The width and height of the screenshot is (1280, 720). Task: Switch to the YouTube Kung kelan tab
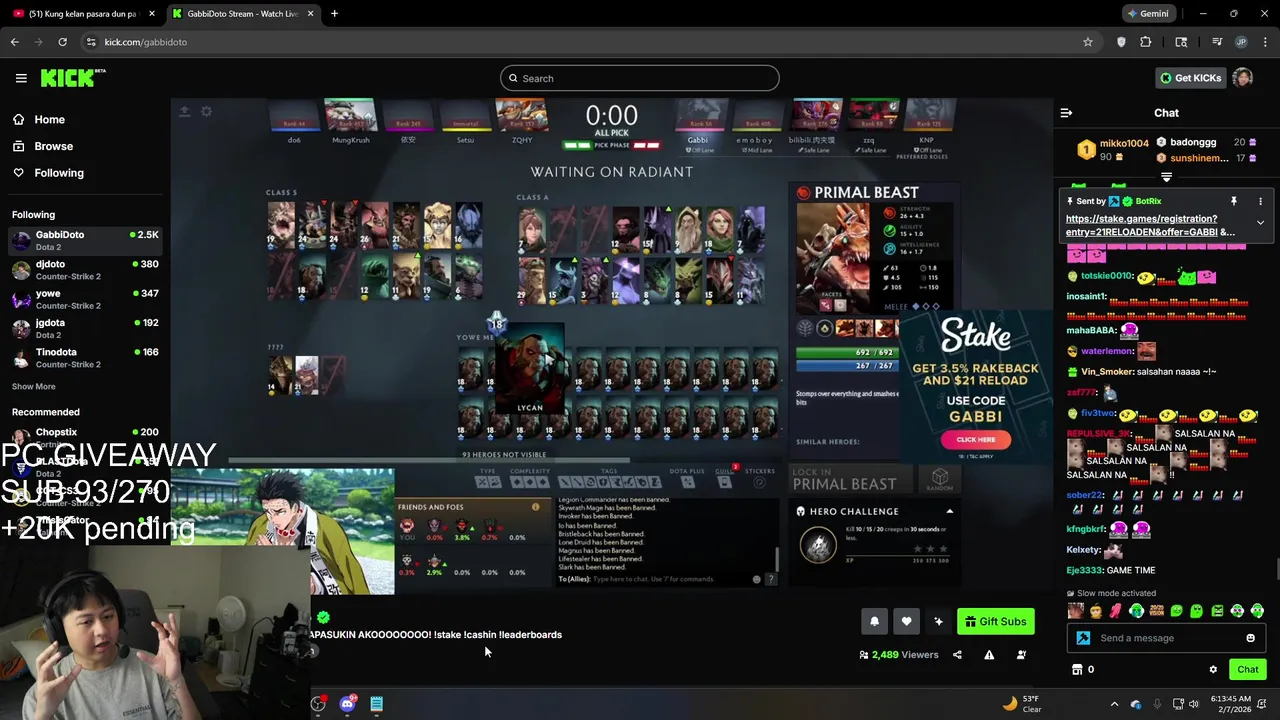pos(82,14)
